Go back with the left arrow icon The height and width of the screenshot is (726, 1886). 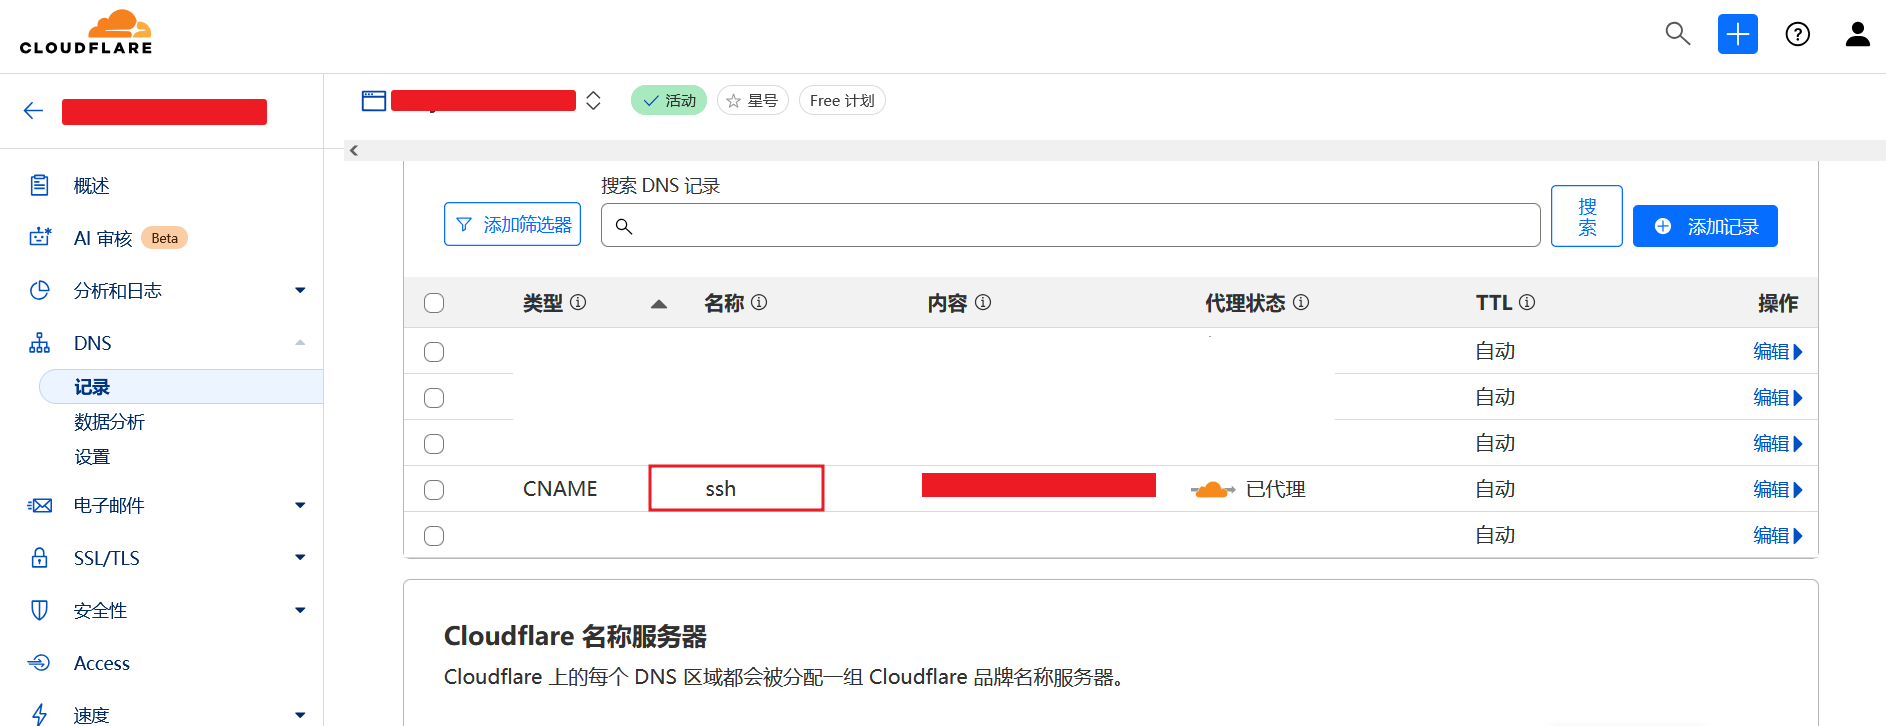pos(33,111)
